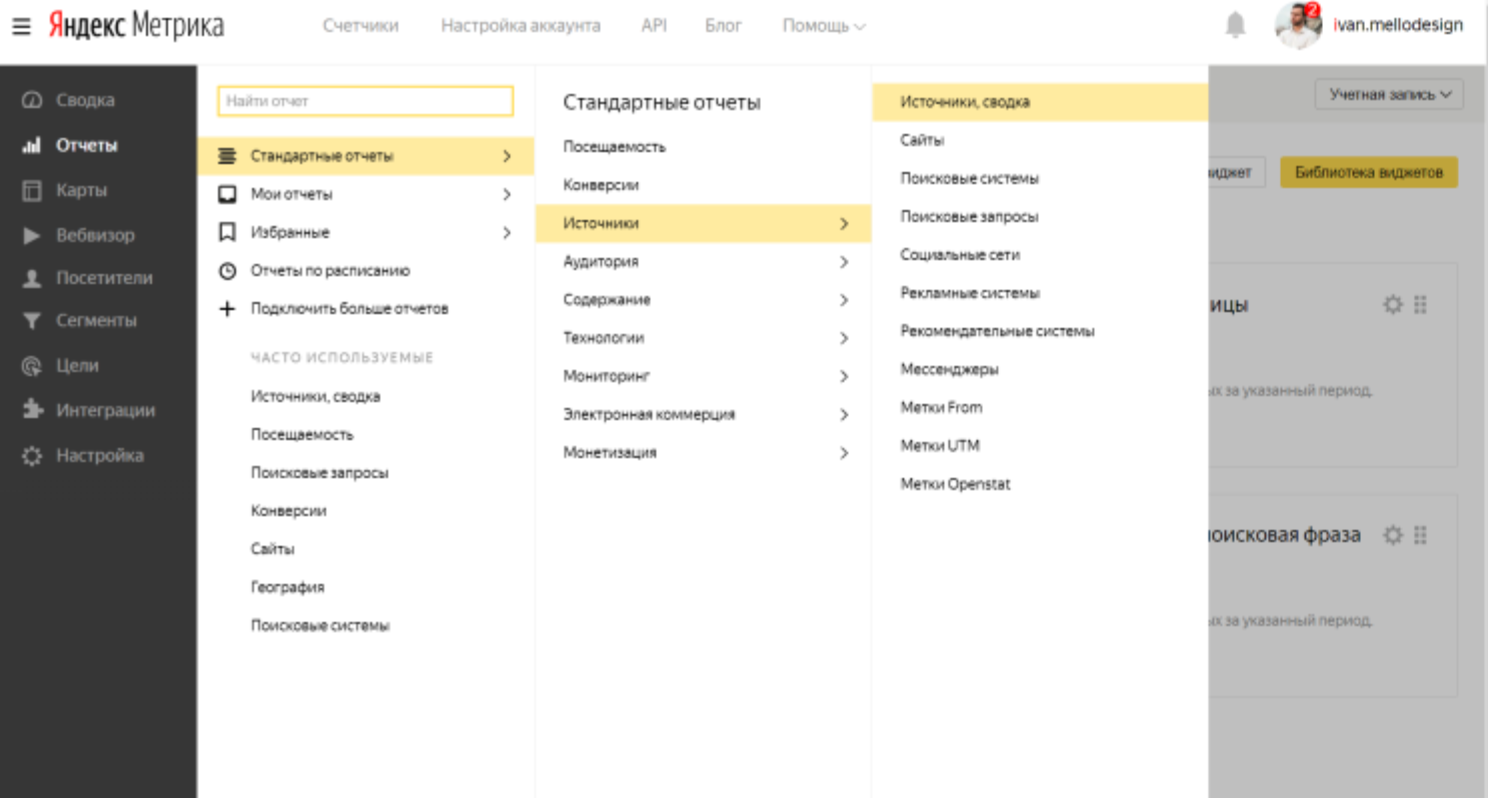
Task: Click the Стандартные отчеты list icon
Action: [227, 156]
